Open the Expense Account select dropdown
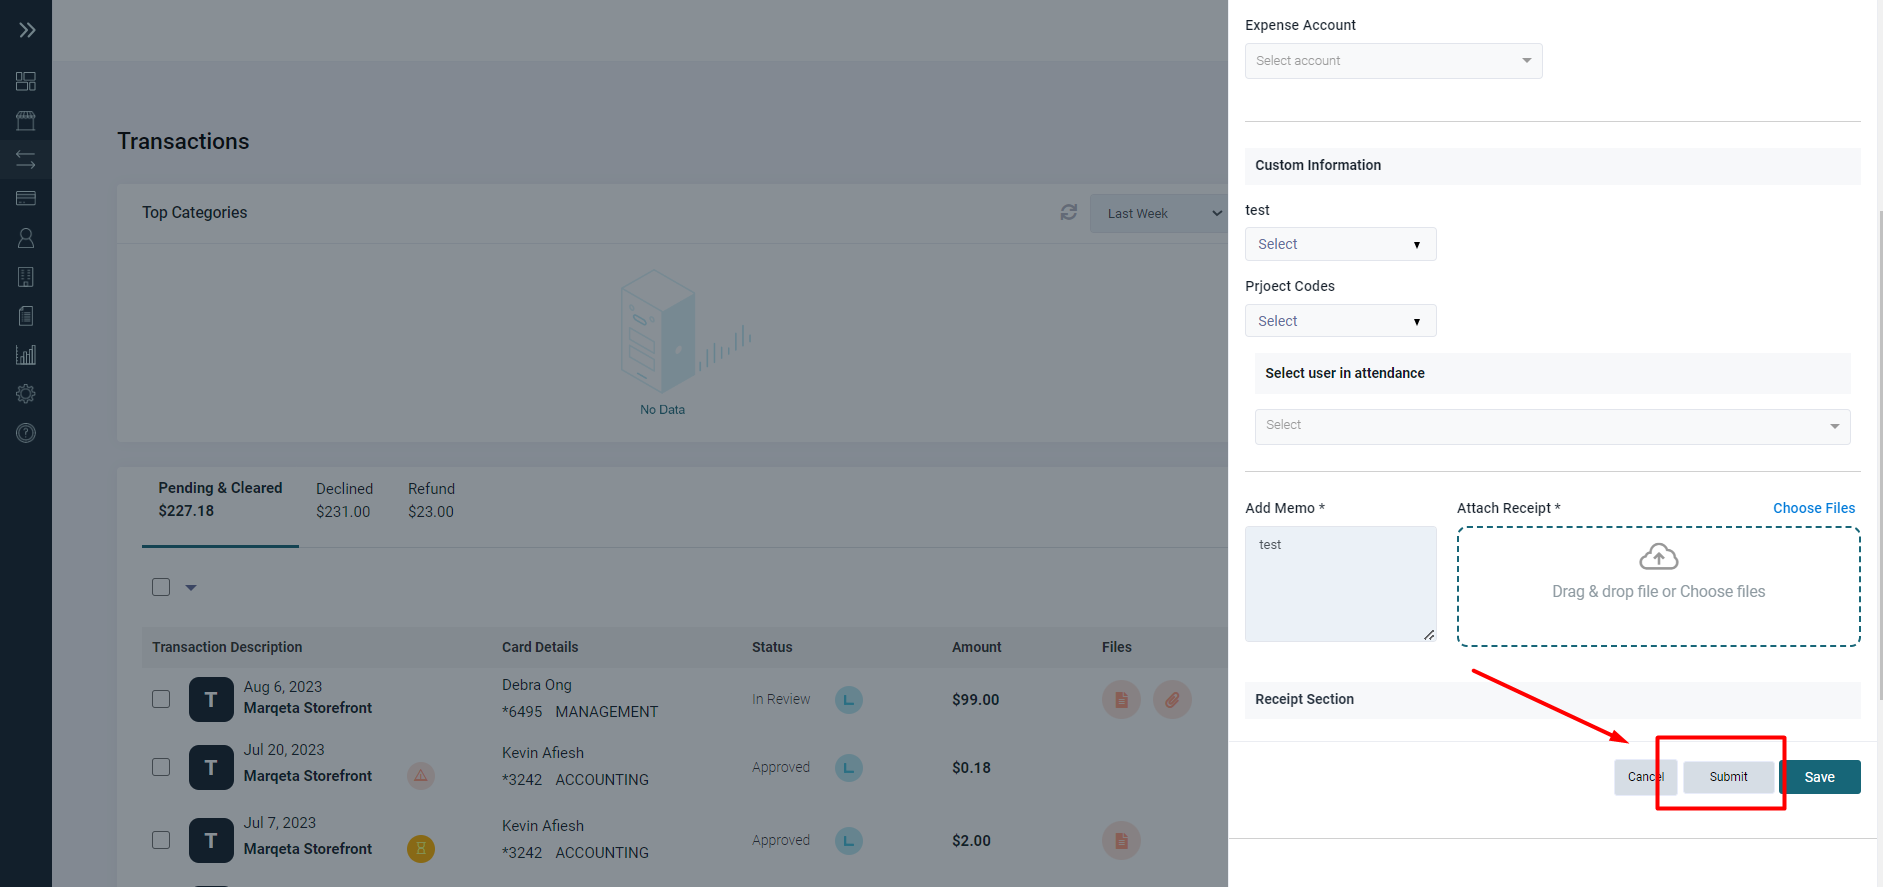Viewport: 1883px width, 887px height. tap(1393, 61)
